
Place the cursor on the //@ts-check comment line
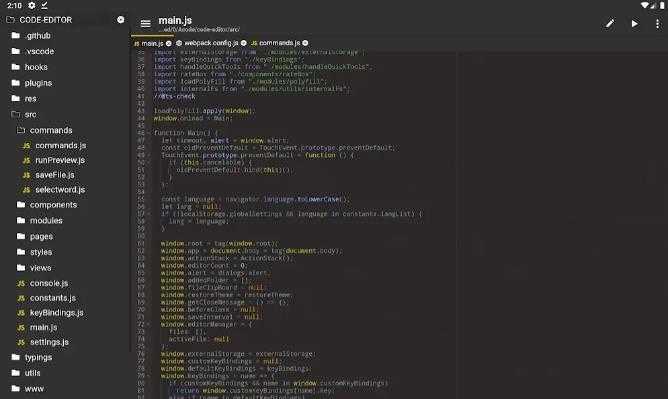pyautogui.click(x=175, y=97)
